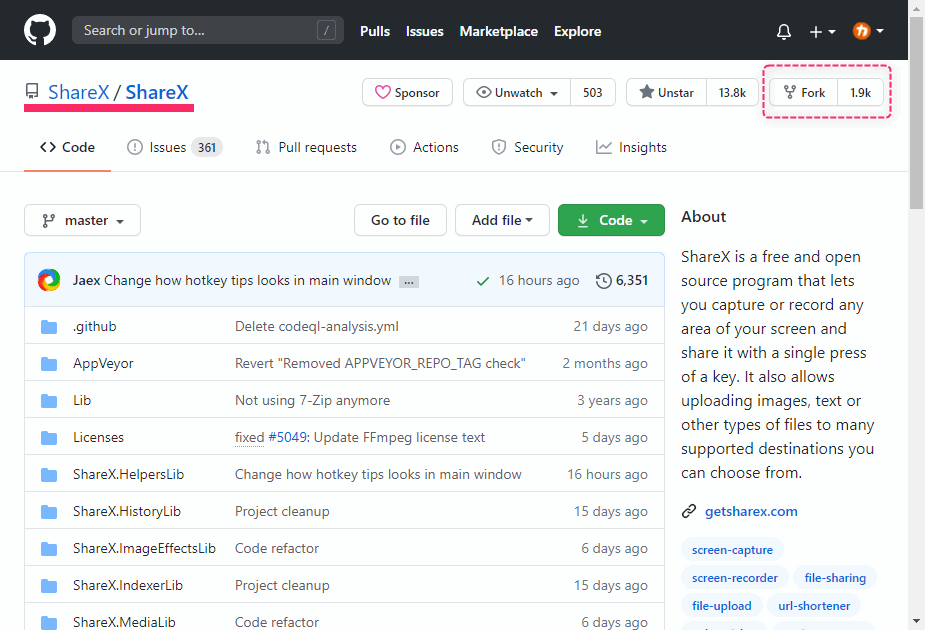The width and height of the screenshot is (925, 630).
Task: Open the ShareX.HelpersLib folder
Action: (129, 474)
